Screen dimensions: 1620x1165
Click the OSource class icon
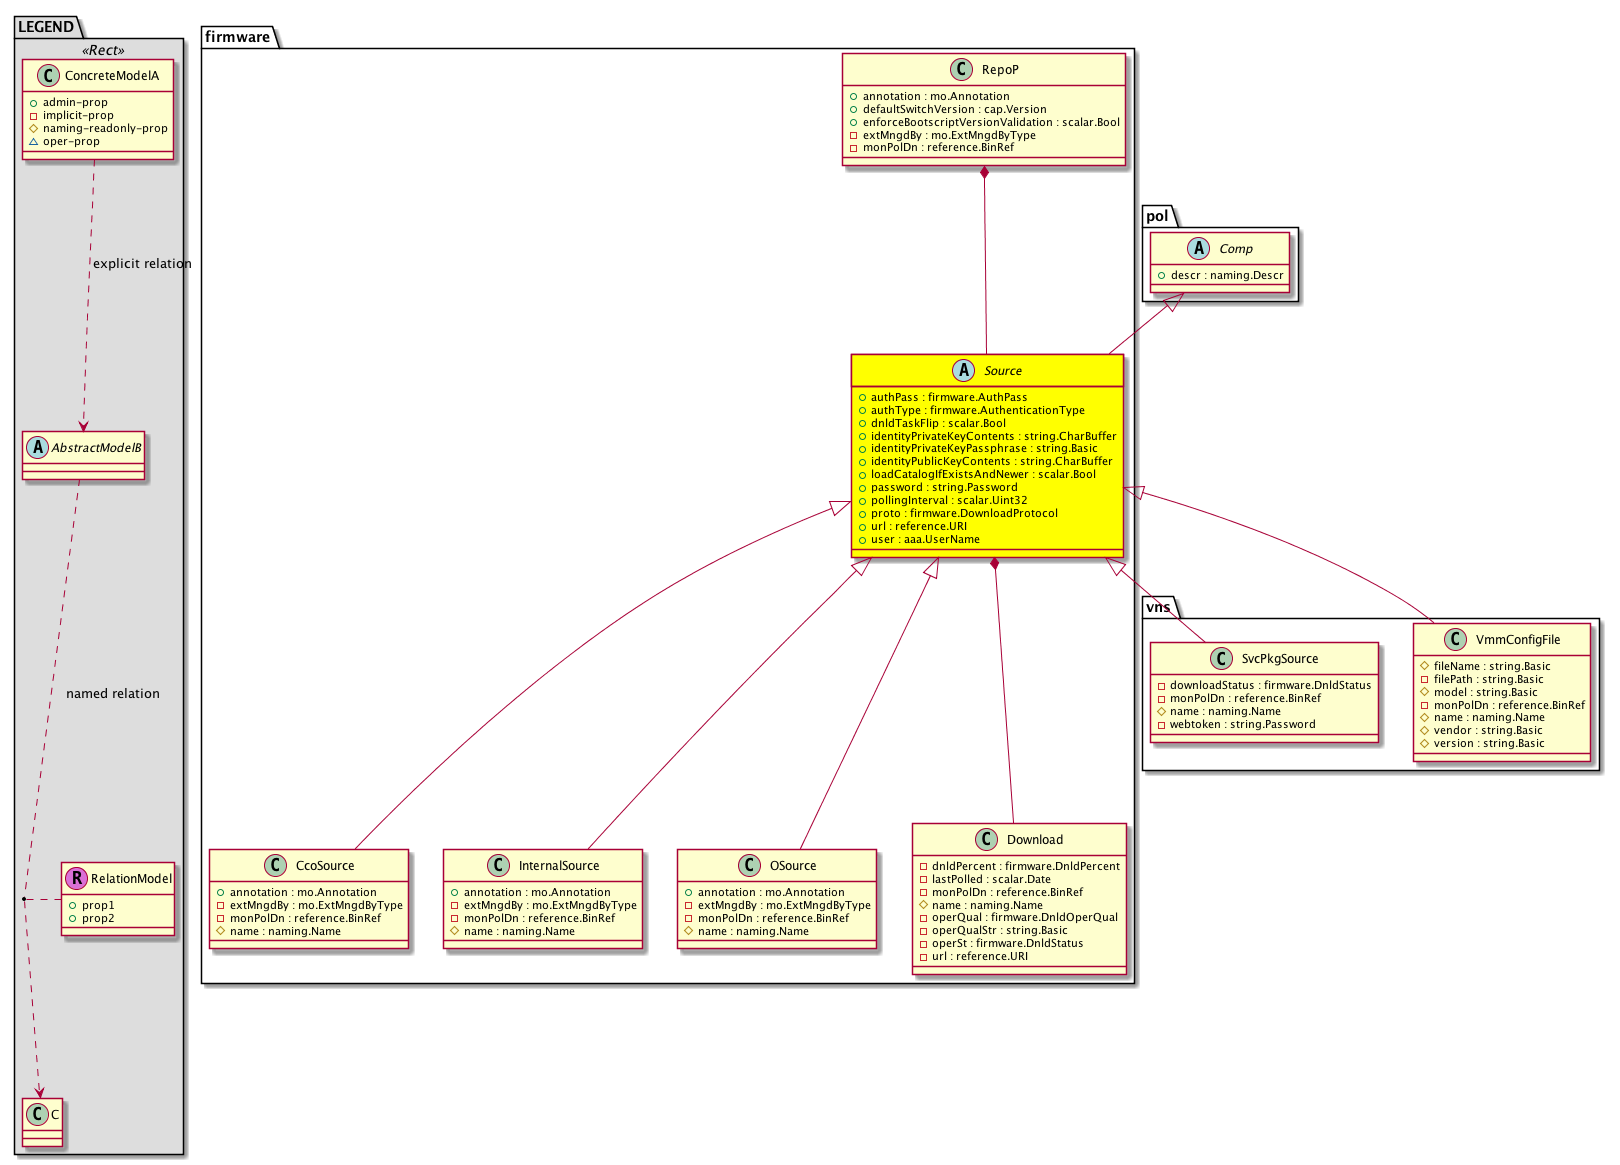click(749, 865)
